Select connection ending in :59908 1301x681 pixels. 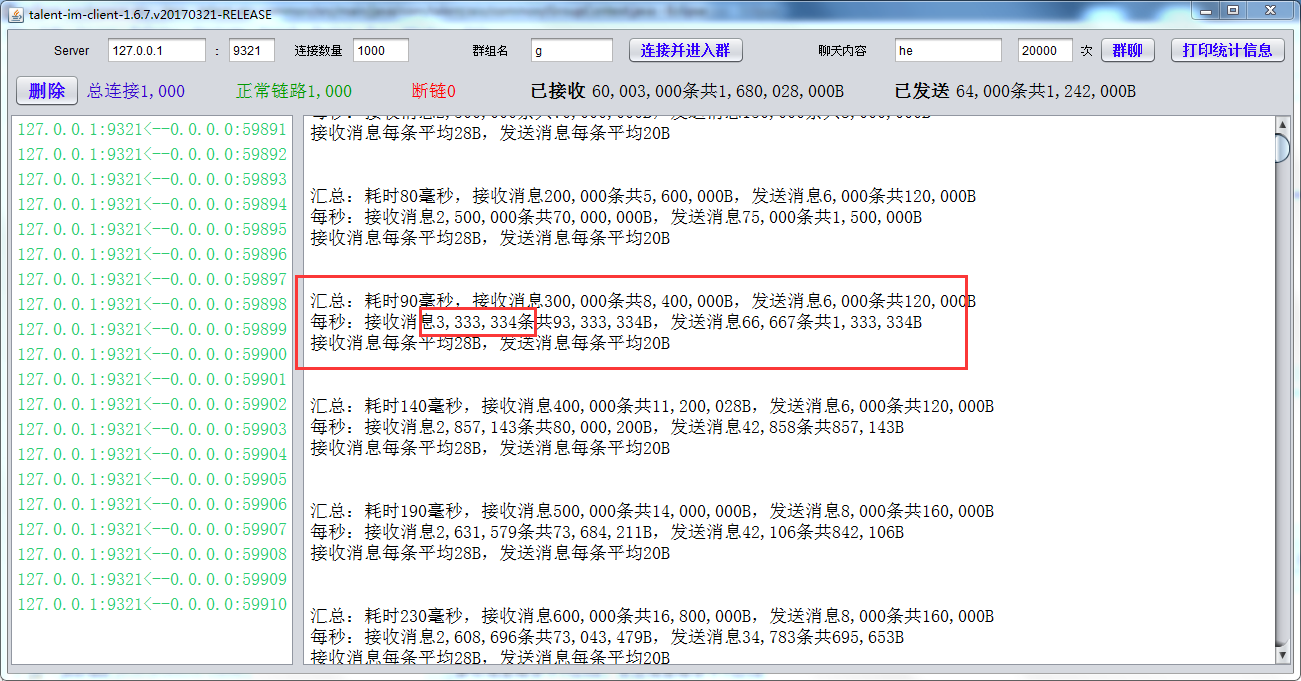click(x=152, y=554)
